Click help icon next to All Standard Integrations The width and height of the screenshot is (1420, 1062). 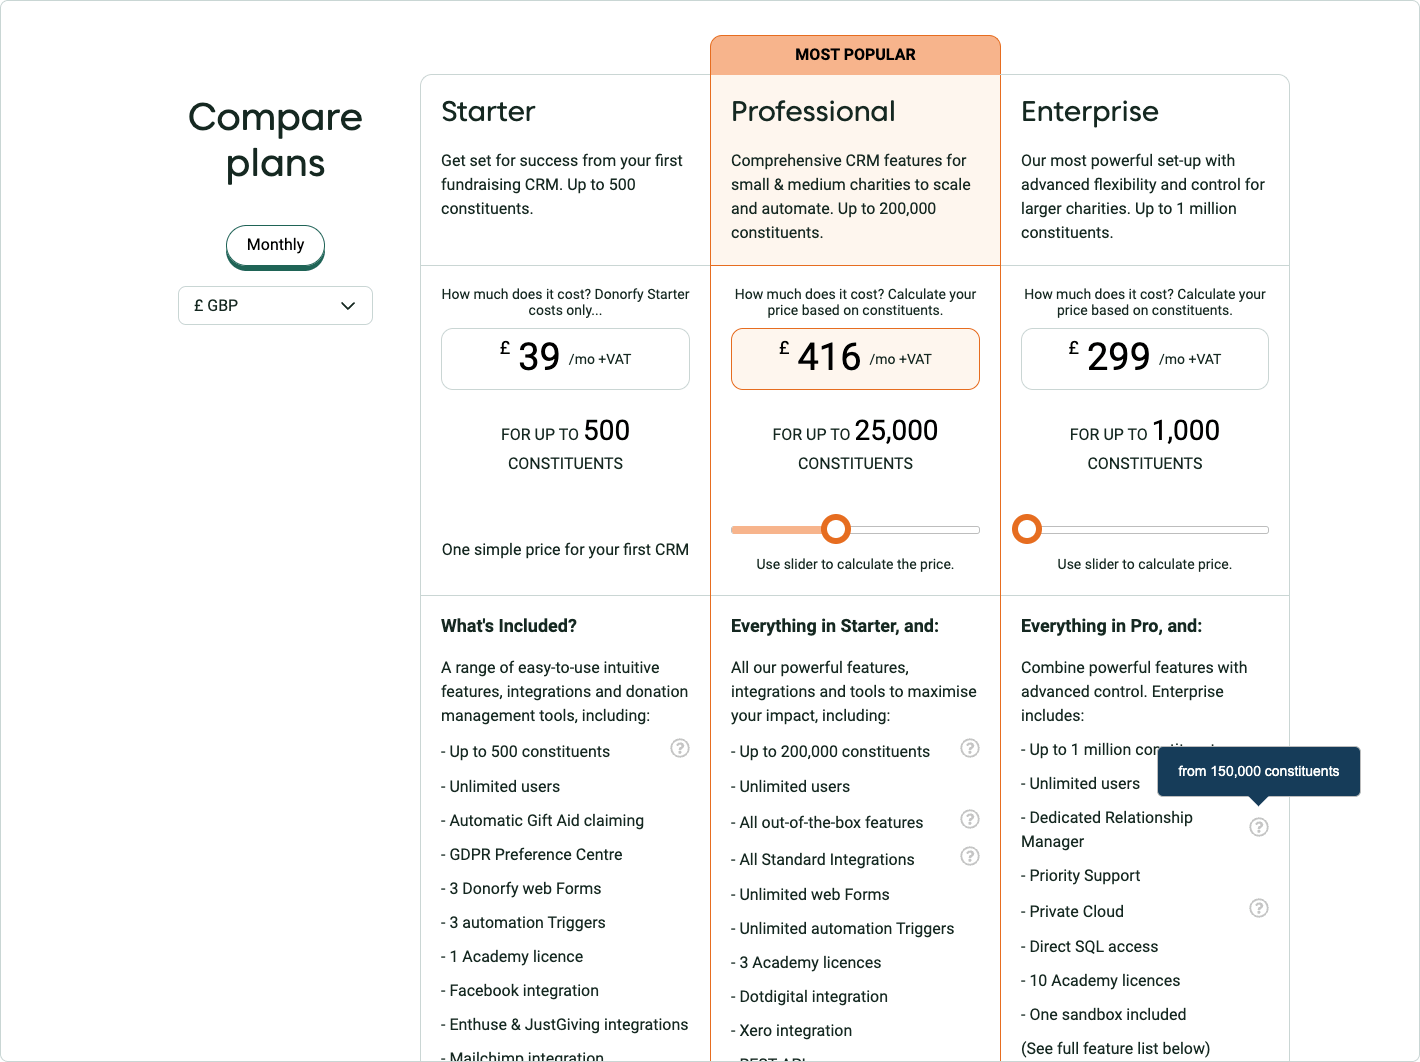tap(970, 856)
